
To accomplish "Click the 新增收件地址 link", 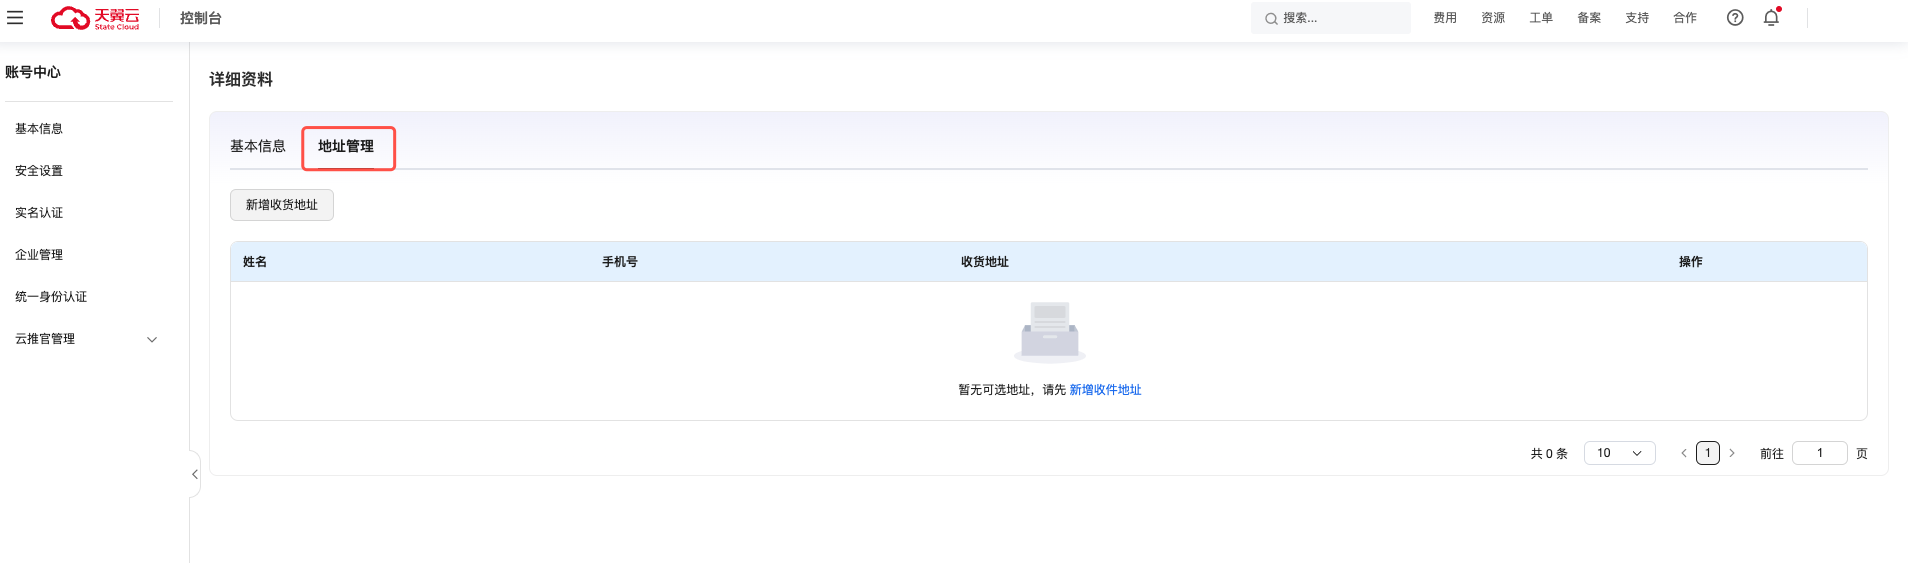I will (1105, 390).
